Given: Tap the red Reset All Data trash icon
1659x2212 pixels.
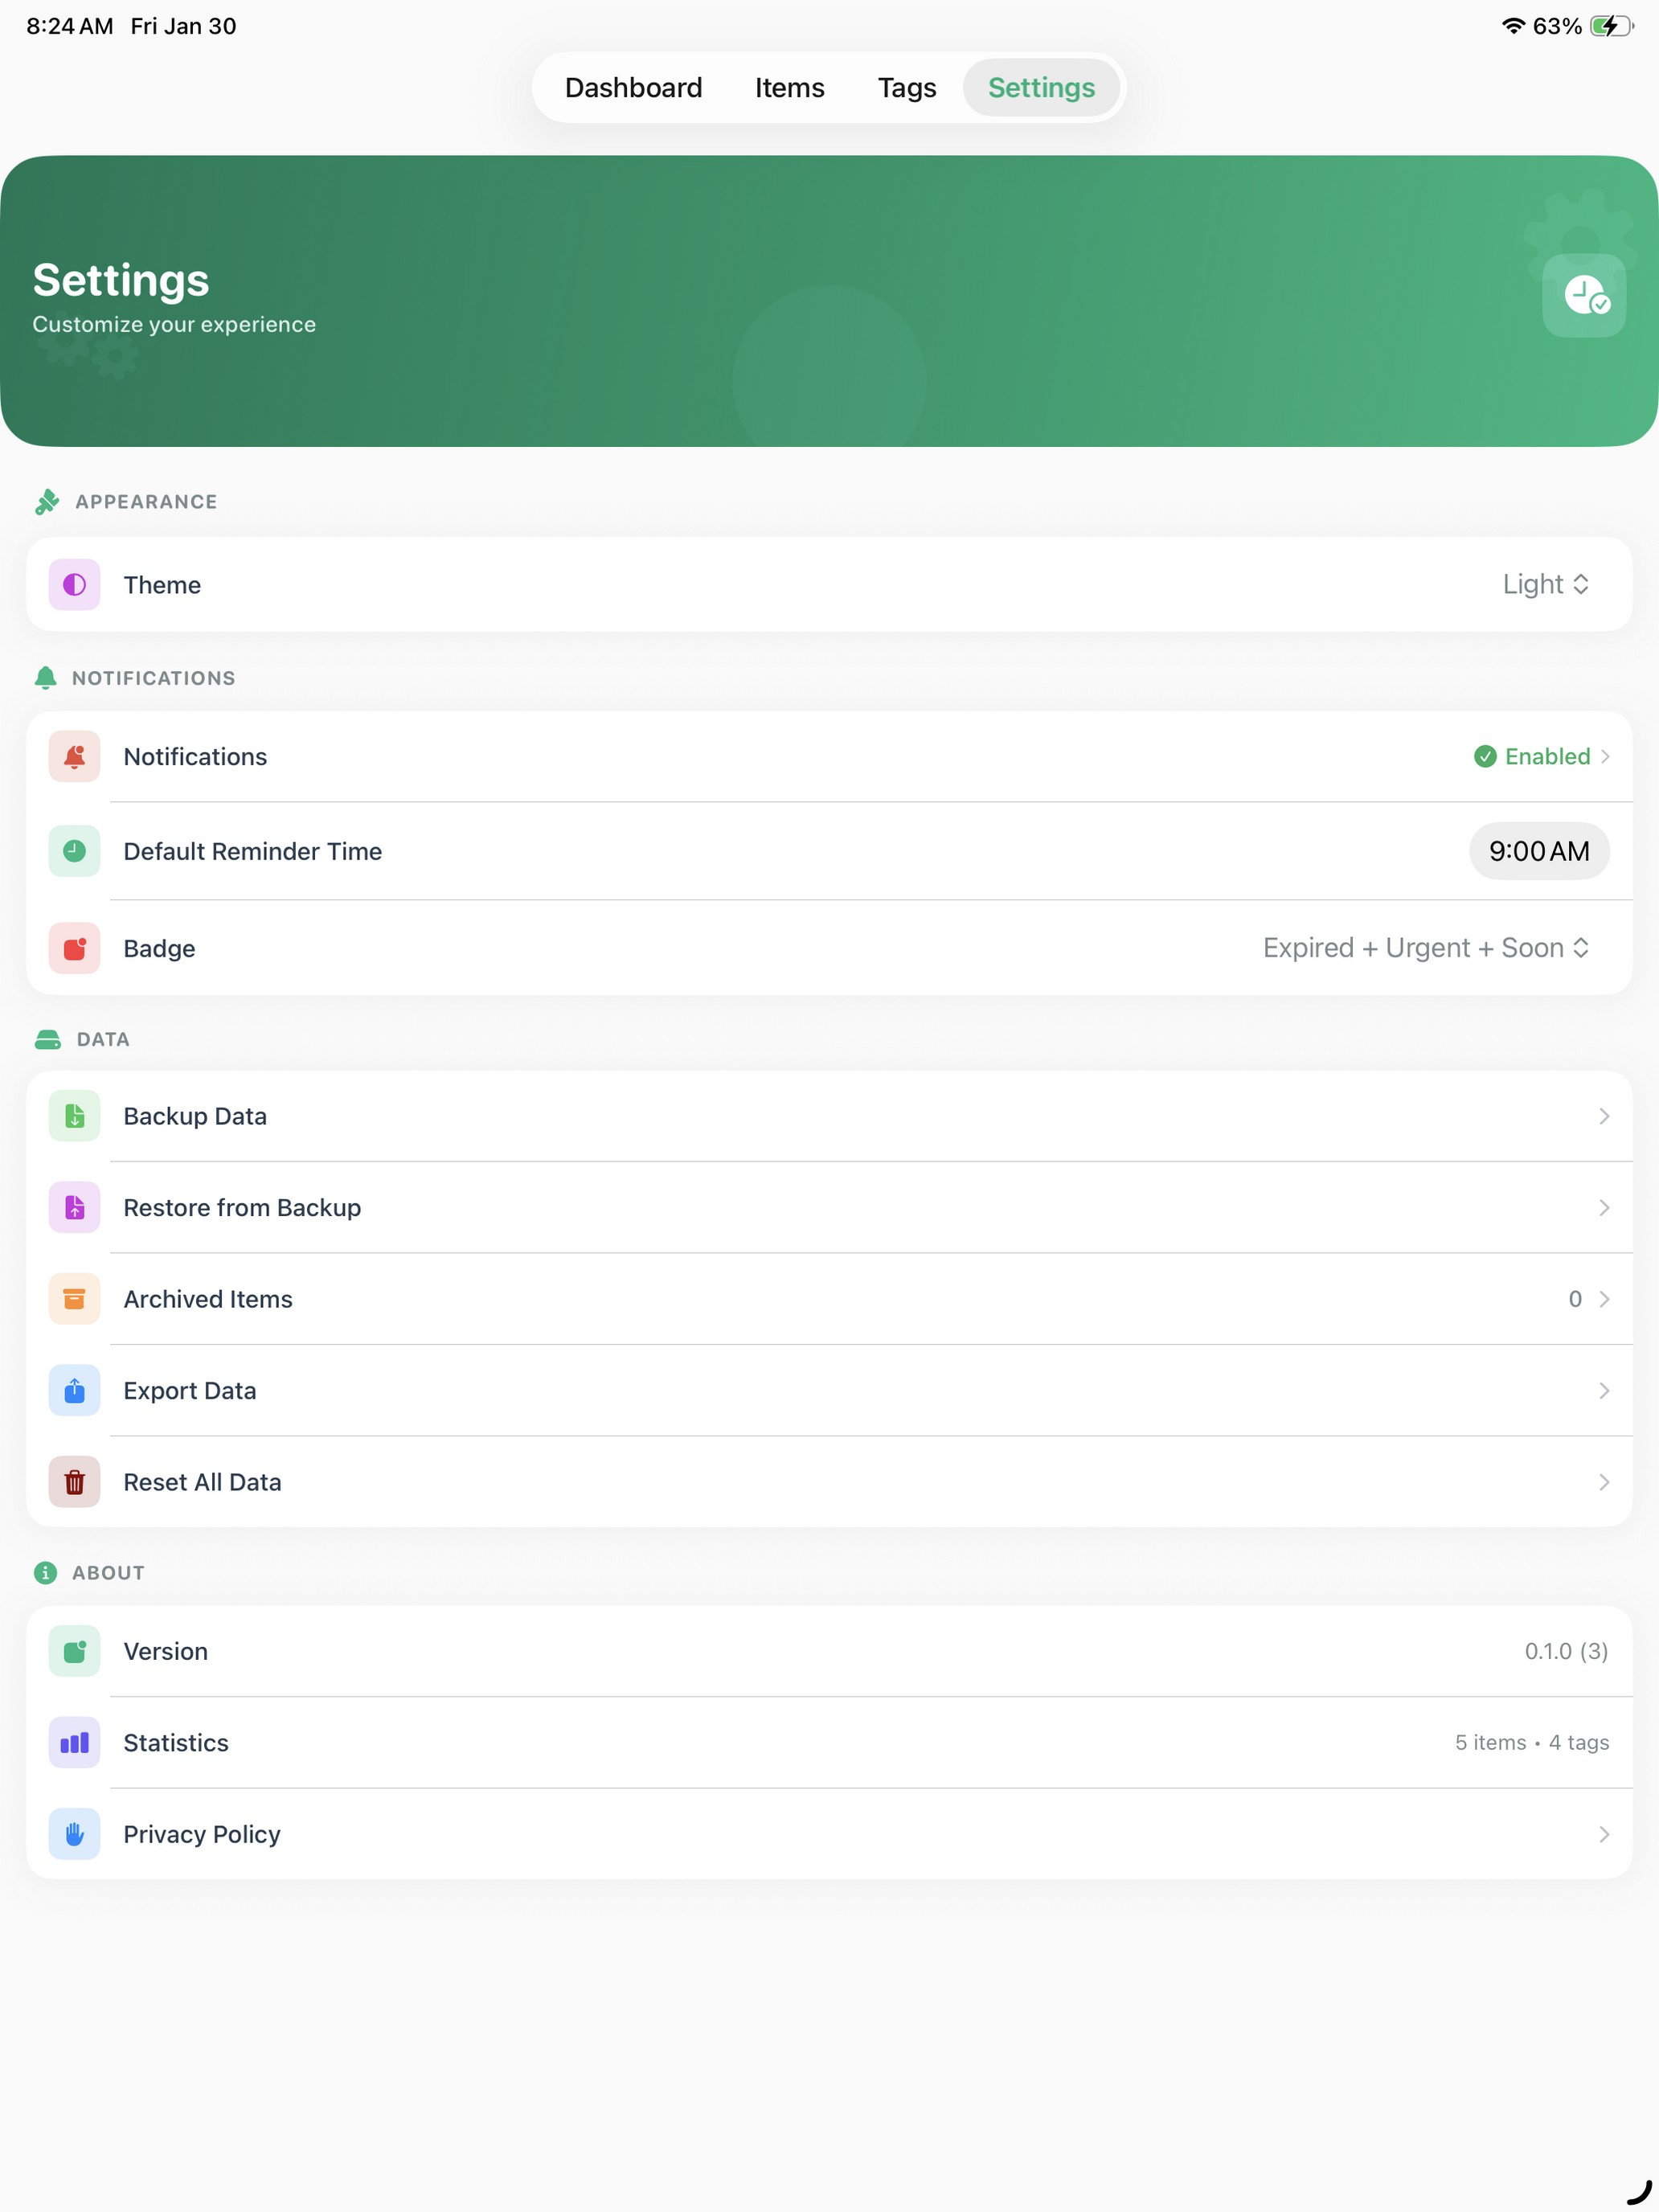Looking at the screenshot, I should point(74,1482).
